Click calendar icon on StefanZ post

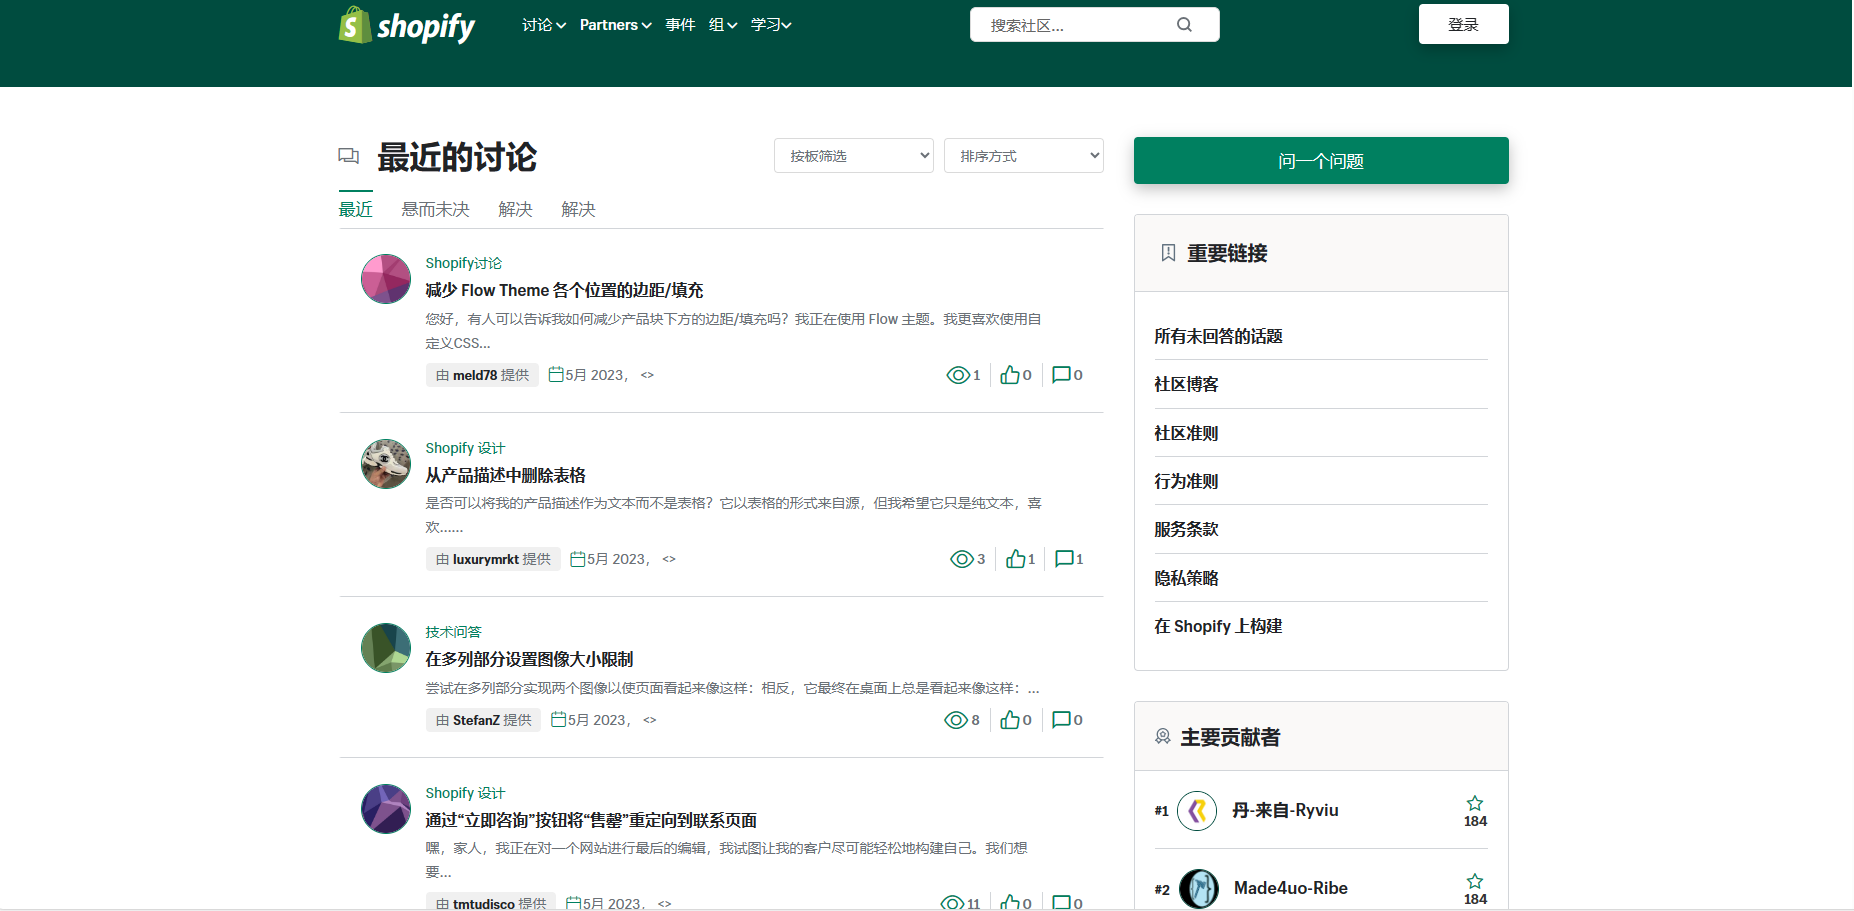[559, 720]
